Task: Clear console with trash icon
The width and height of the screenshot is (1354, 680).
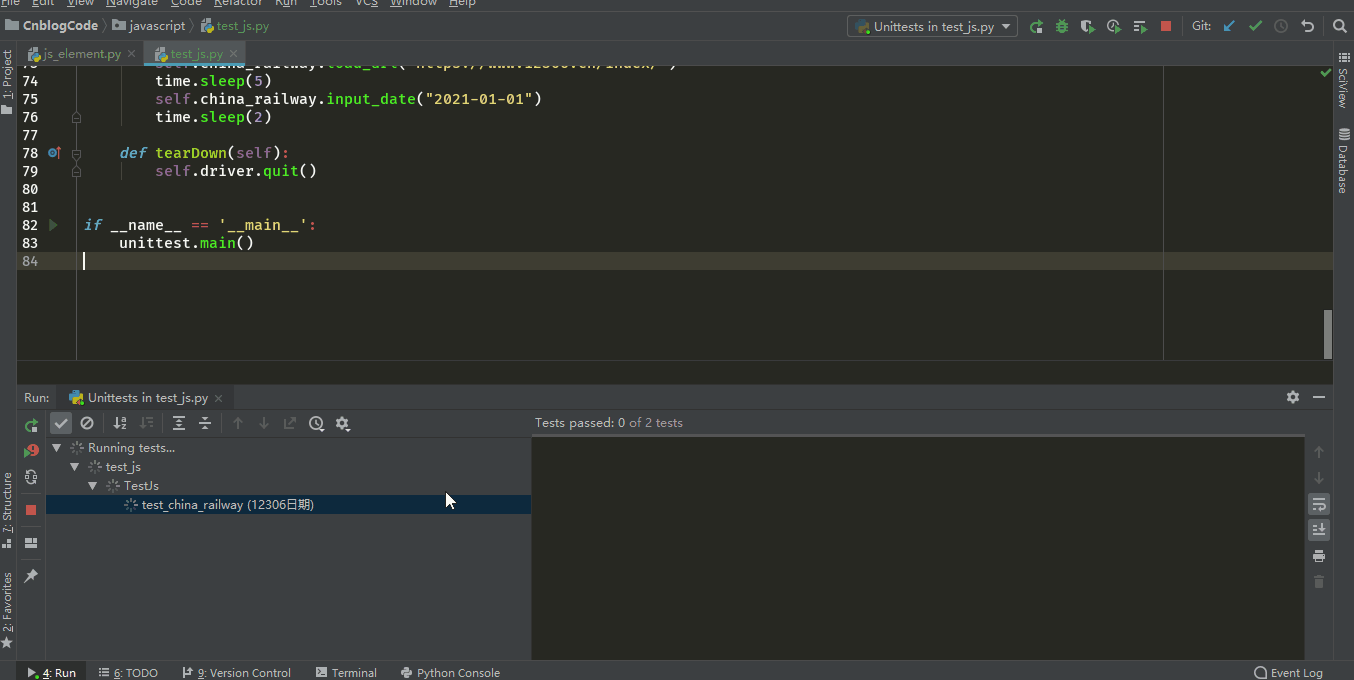Action: tap(1319, 582)
